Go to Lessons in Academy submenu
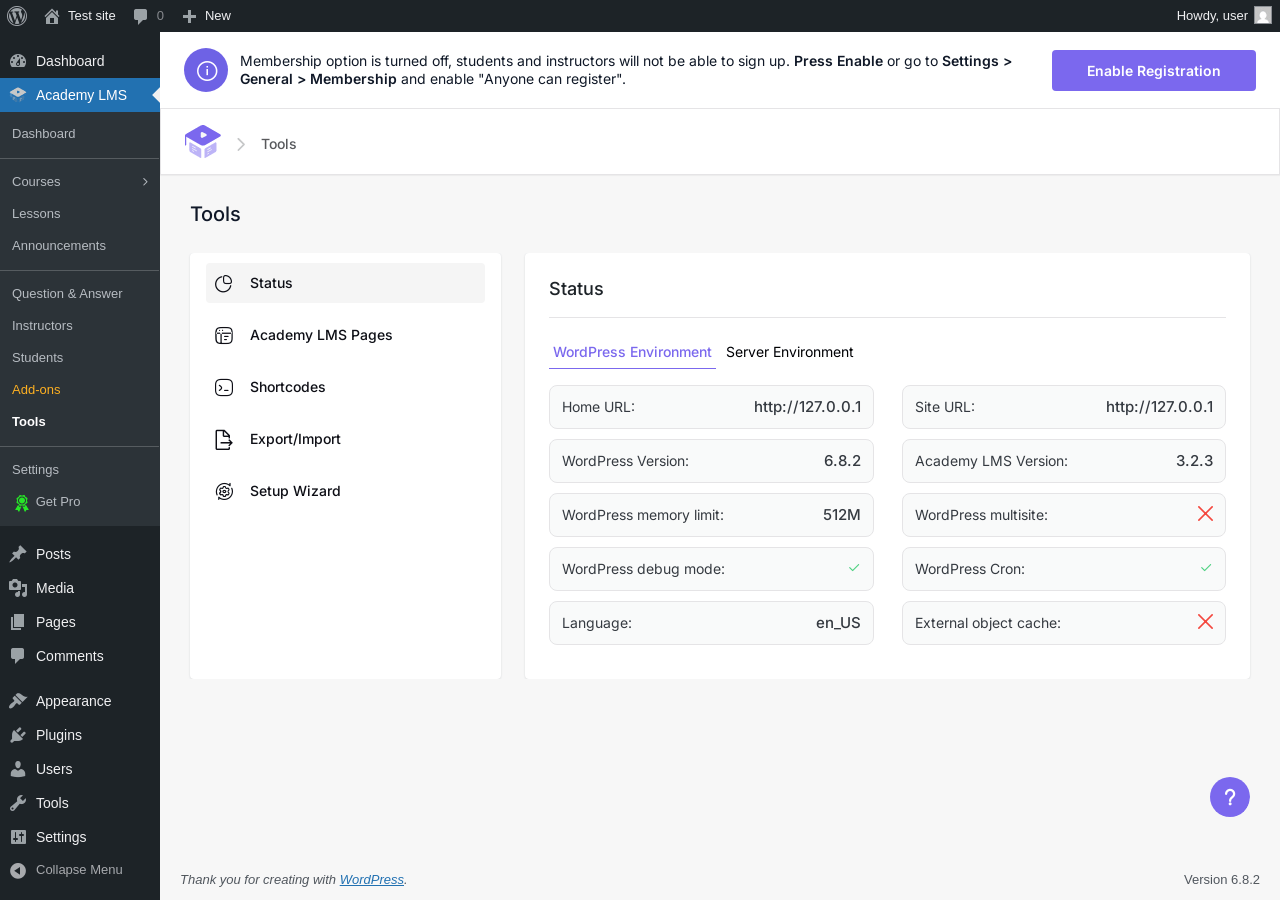Image resolution: width=1280 pixels, height=900 pixels. point(36,214)
